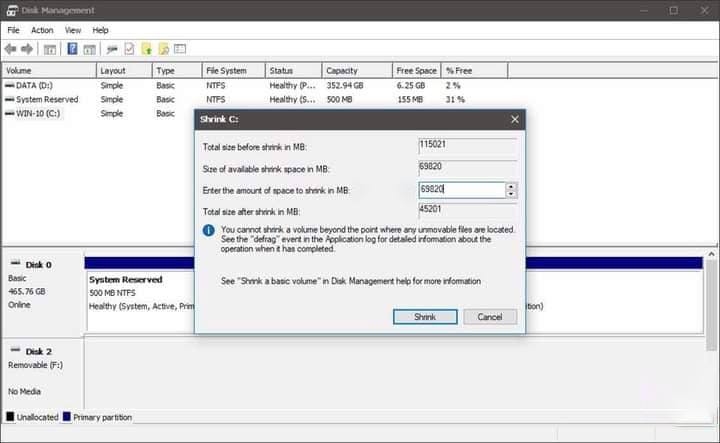Click the folder with green arrow icon

click(146, 48)
